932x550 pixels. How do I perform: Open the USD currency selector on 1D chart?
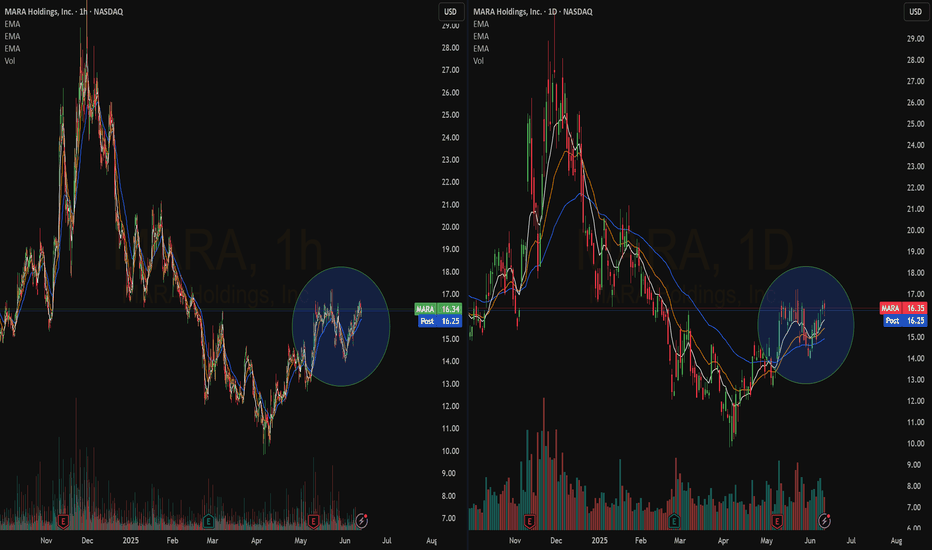point(915,12)
